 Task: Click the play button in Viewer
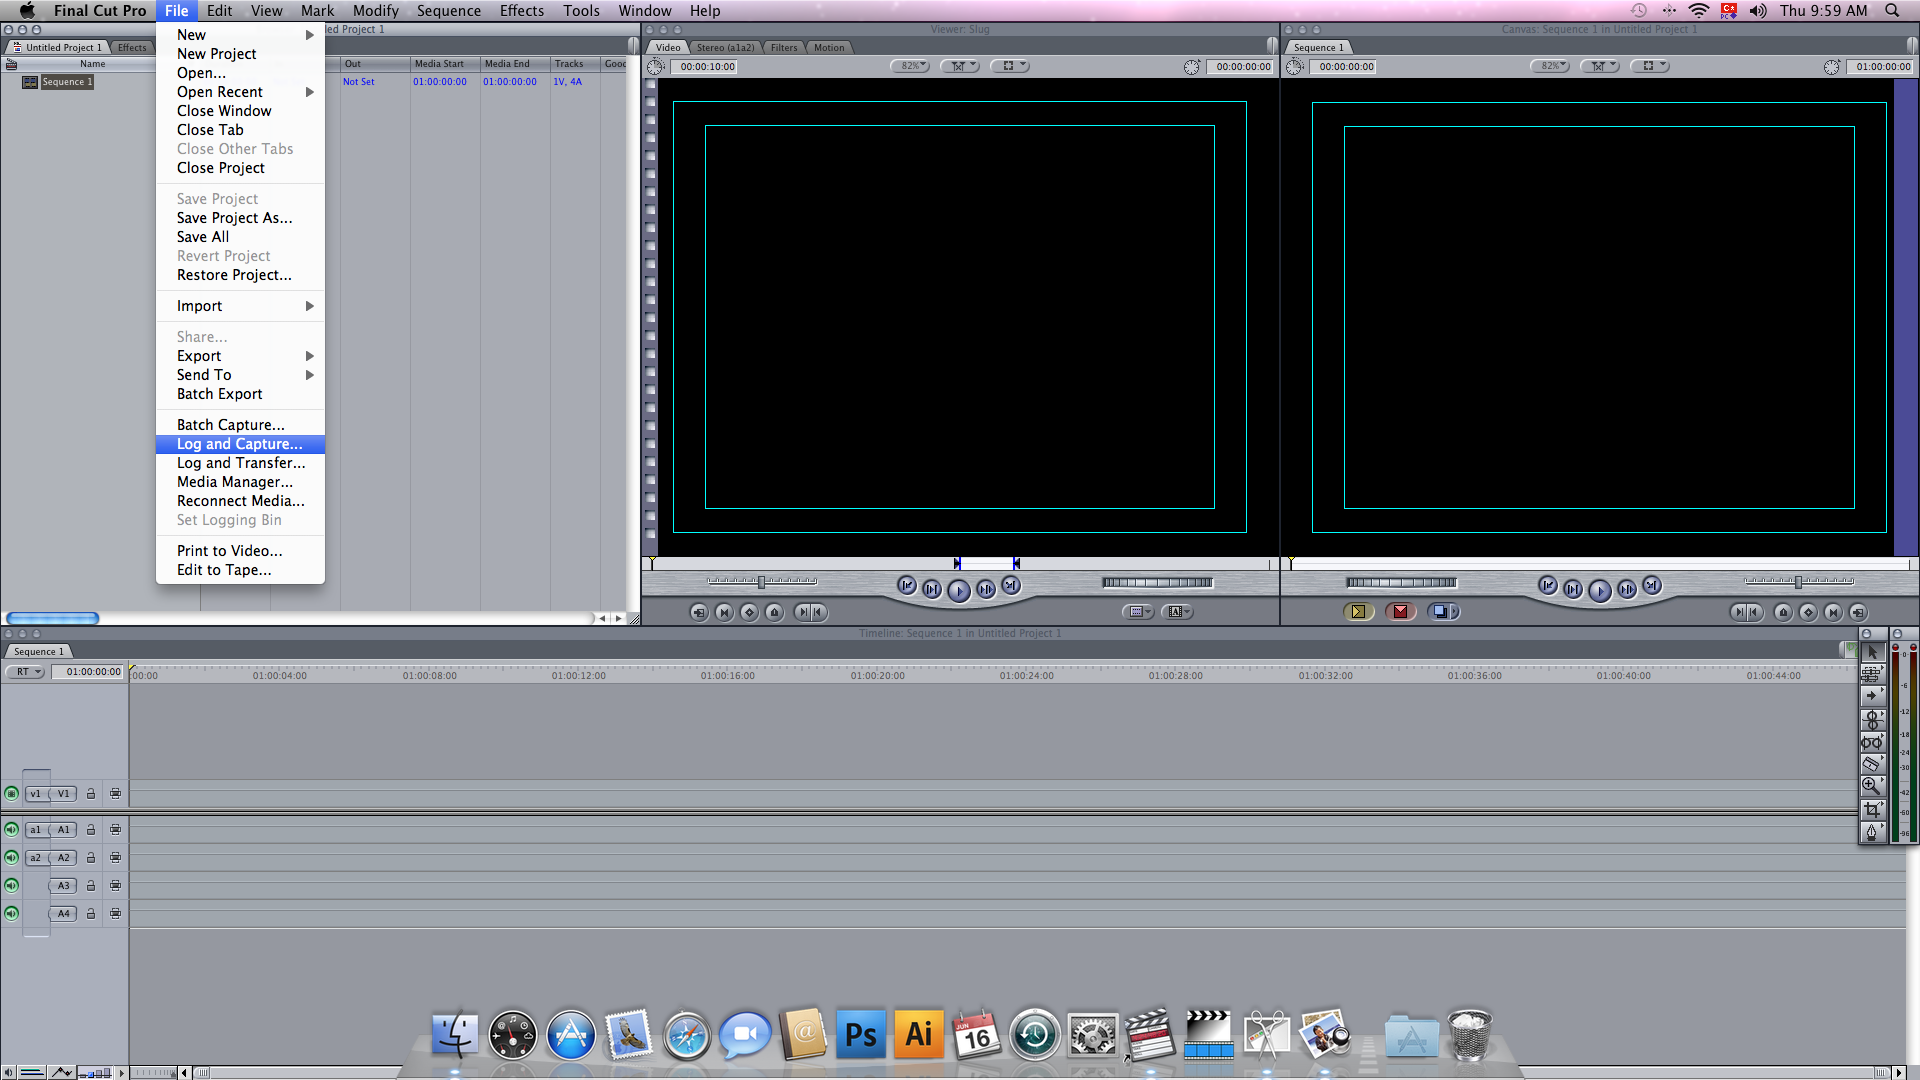pos(960,587)
